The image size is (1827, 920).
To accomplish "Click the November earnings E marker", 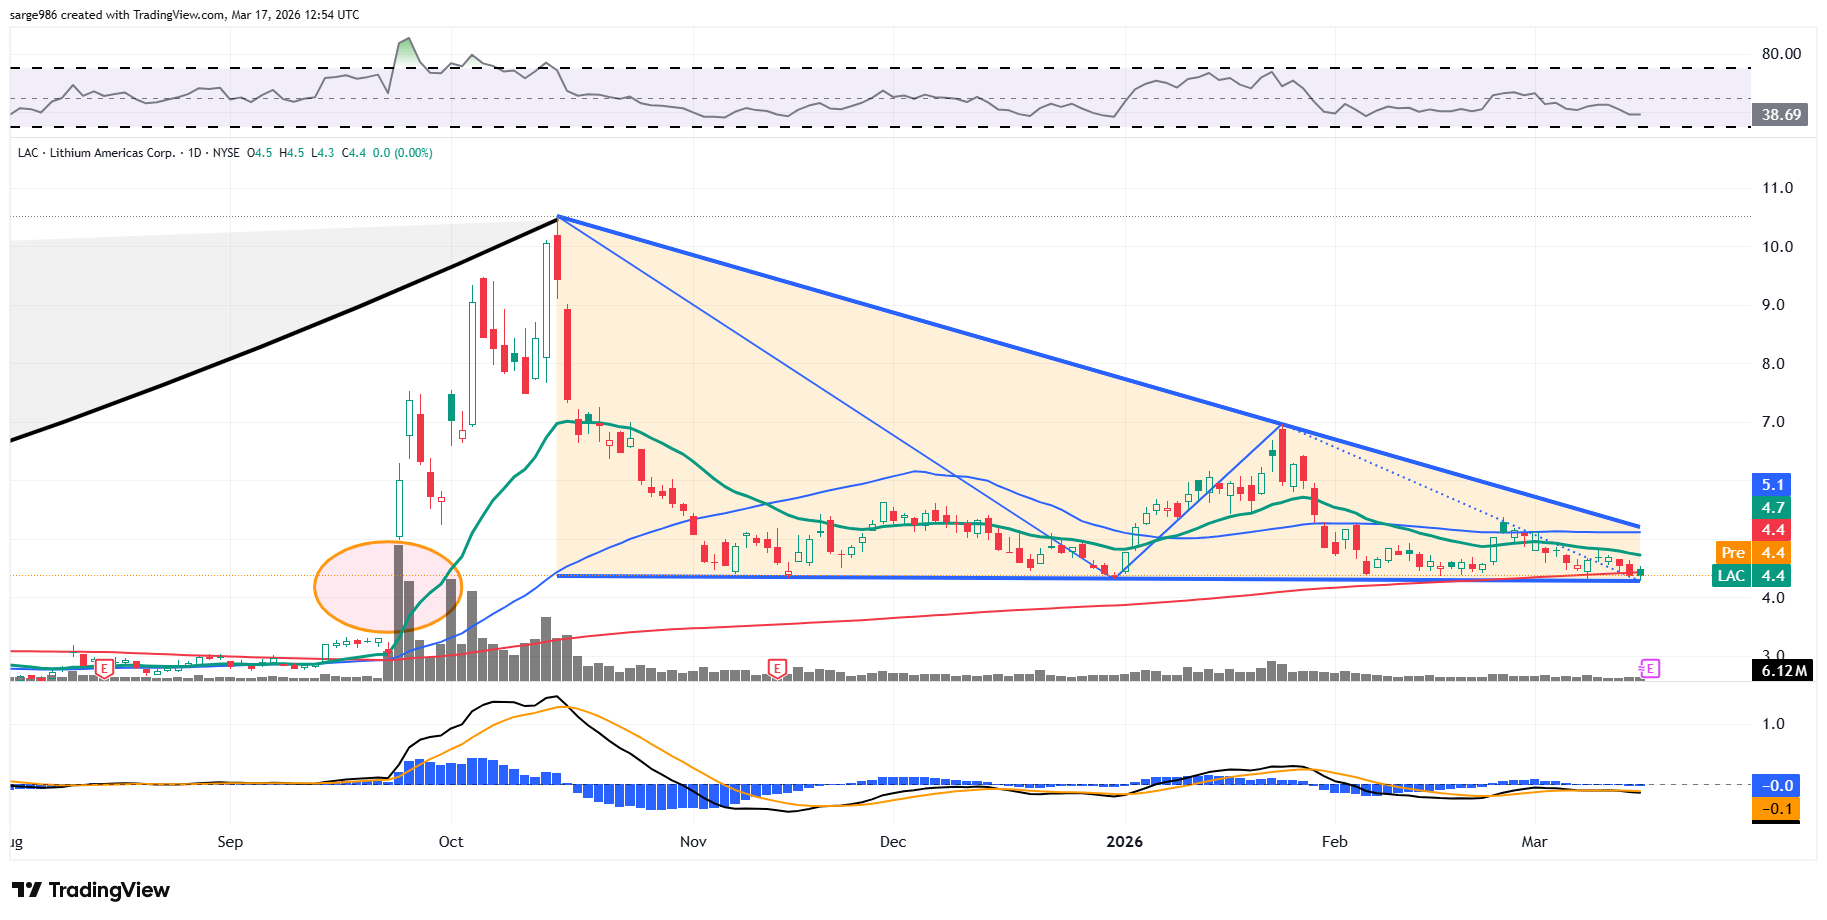I will (x=777, y=668).
